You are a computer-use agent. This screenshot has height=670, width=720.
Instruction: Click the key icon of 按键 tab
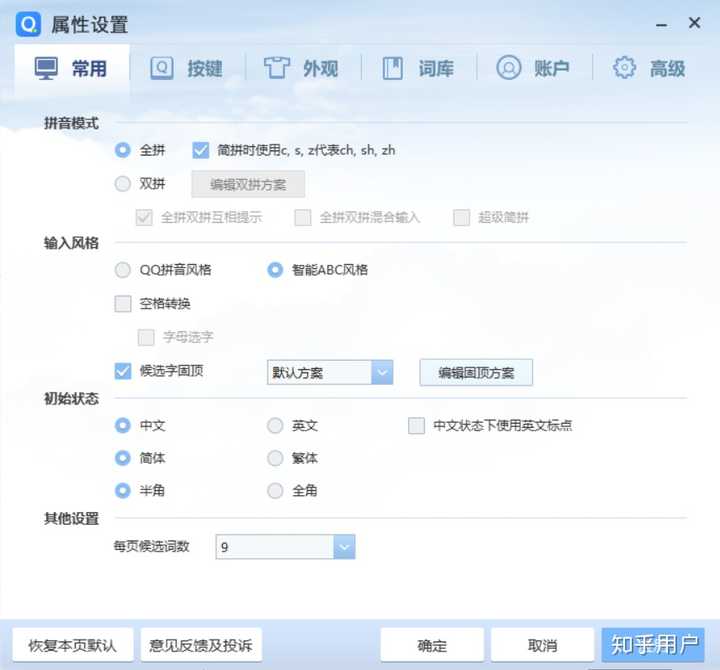coord(162,68)
